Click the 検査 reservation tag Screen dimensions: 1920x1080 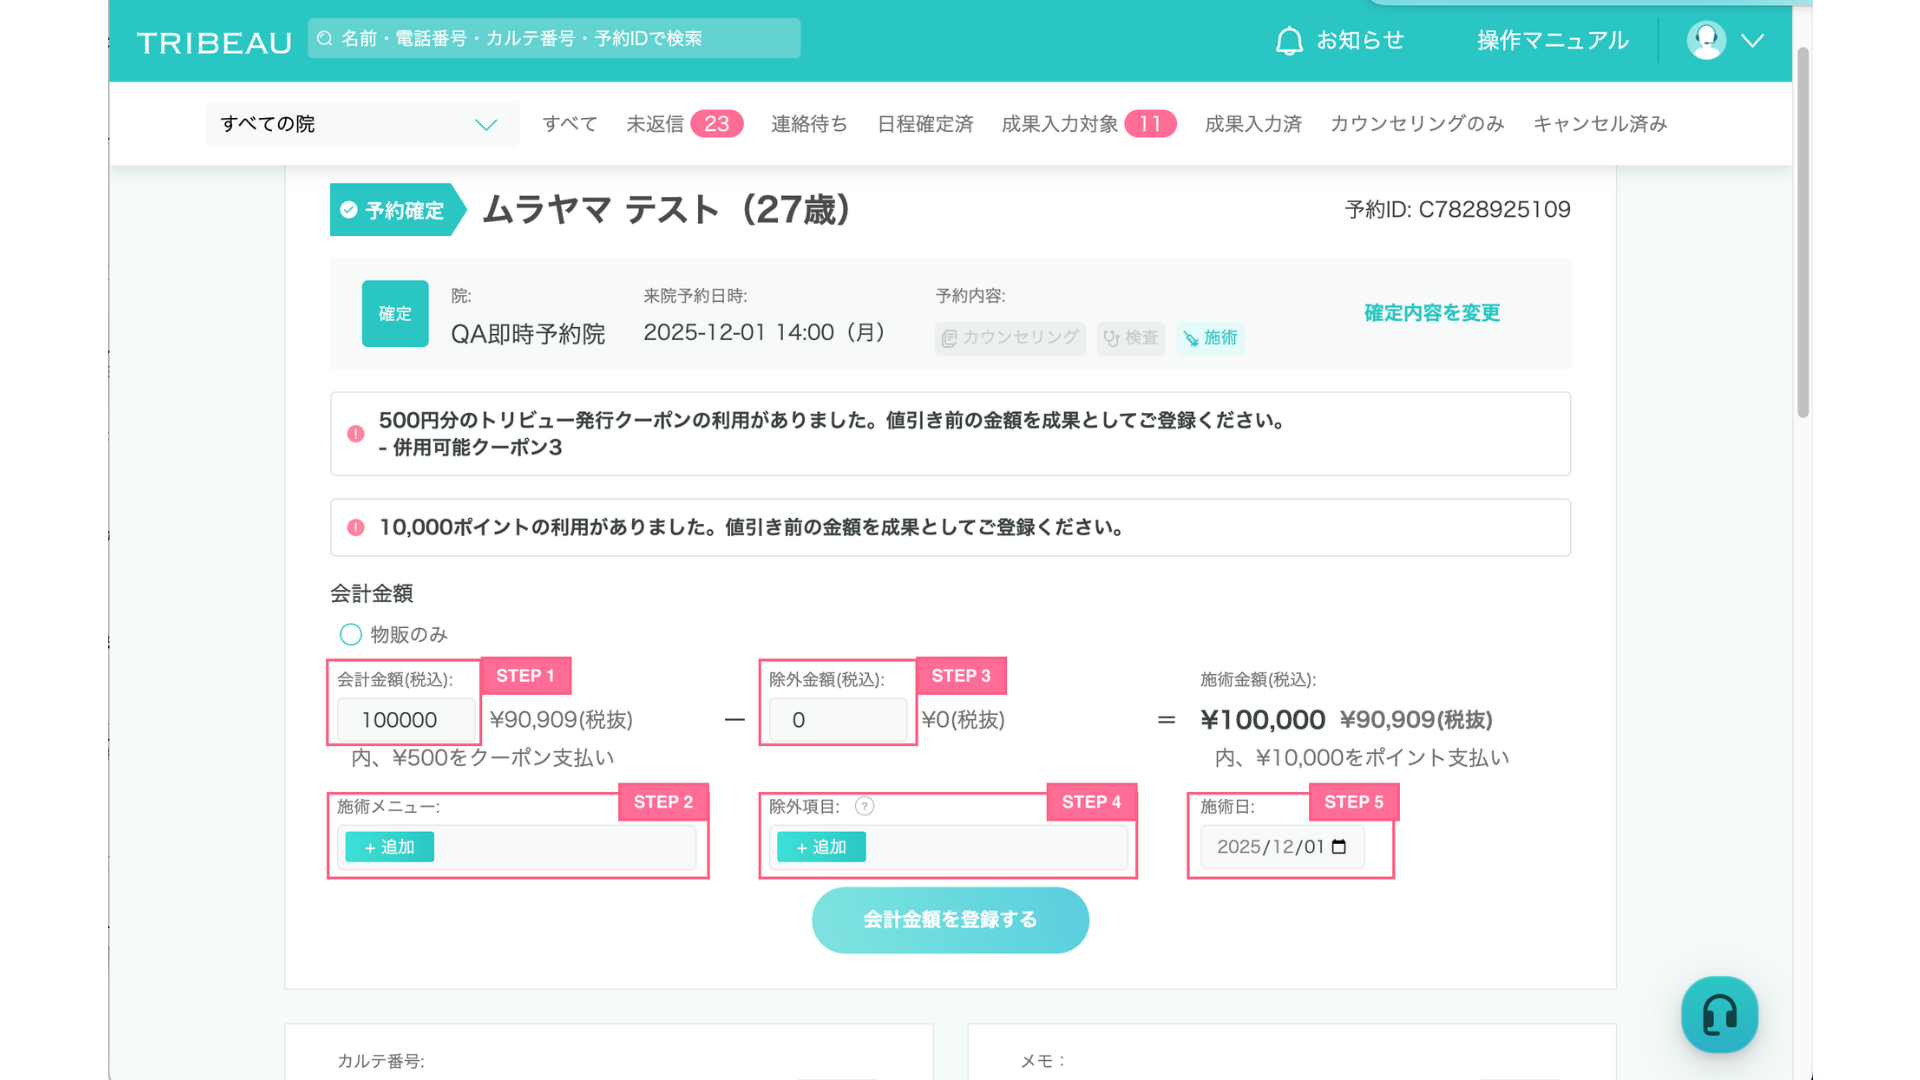(x=1130, y=338)
